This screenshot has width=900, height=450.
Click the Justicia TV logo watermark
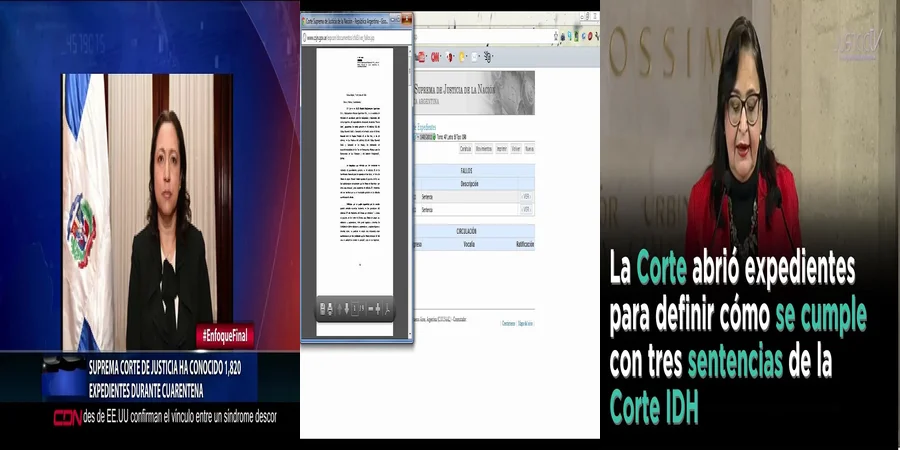(x=859, y=46)
